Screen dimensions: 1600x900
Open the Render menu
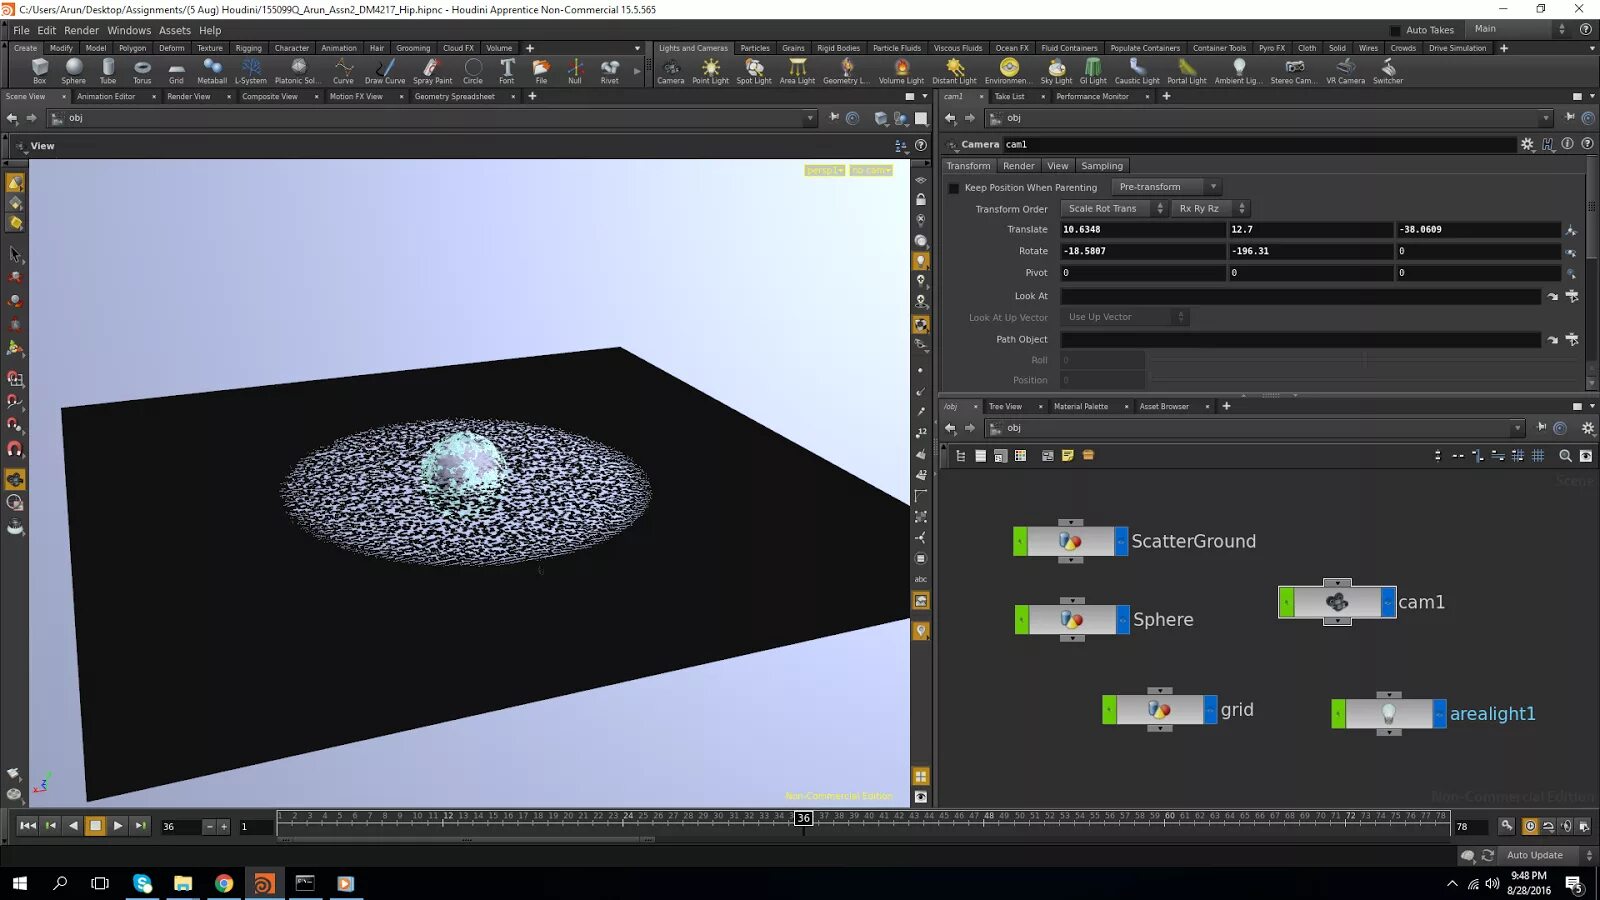point(81,30)
